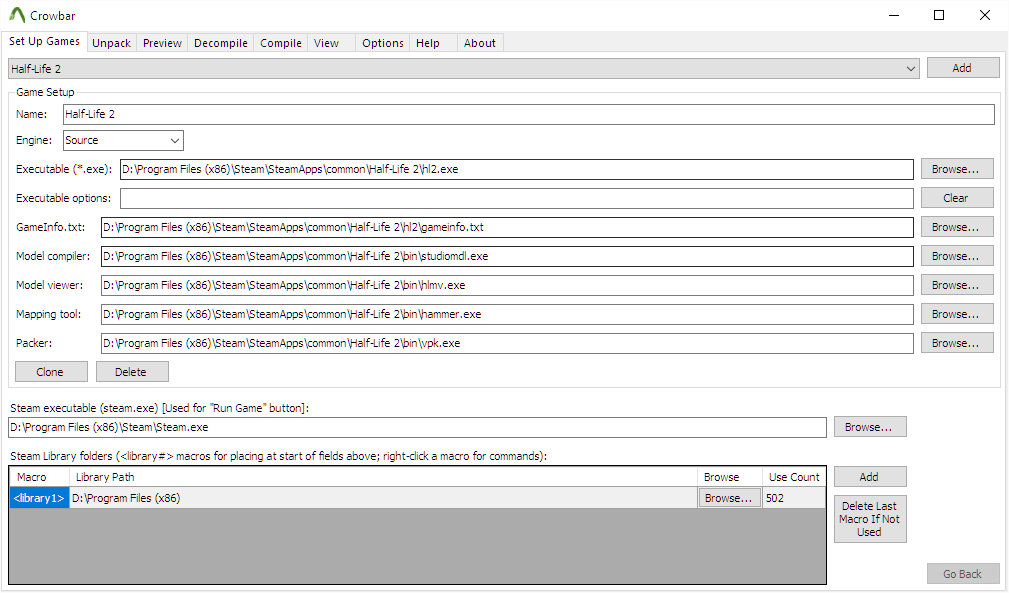The width and height of the screenshot is (1009, 593).
Task: Select the Set Up Games tab
Action: [44, 41]
